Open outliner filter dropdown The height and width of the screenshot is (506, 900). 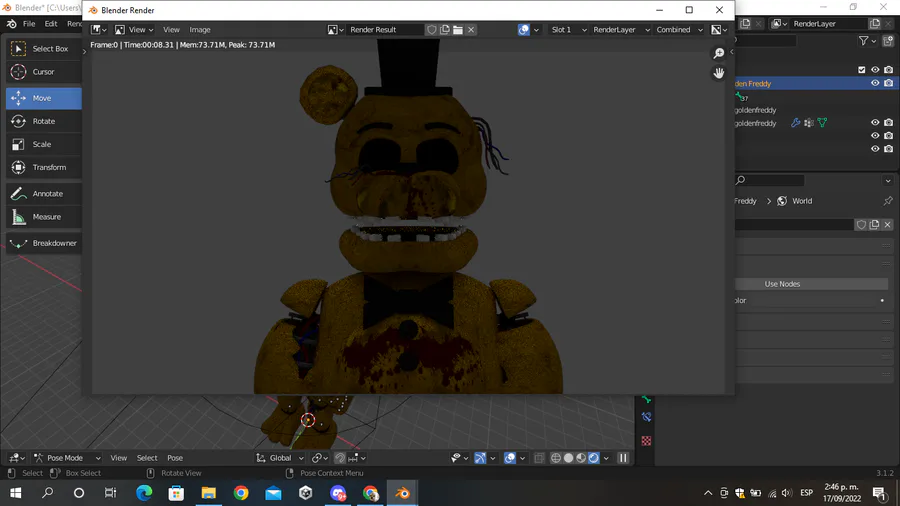(867, 41)
